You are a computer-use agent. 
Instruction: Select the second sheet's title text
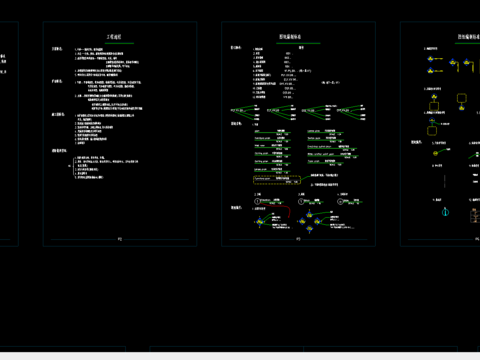tap(114, 37)
